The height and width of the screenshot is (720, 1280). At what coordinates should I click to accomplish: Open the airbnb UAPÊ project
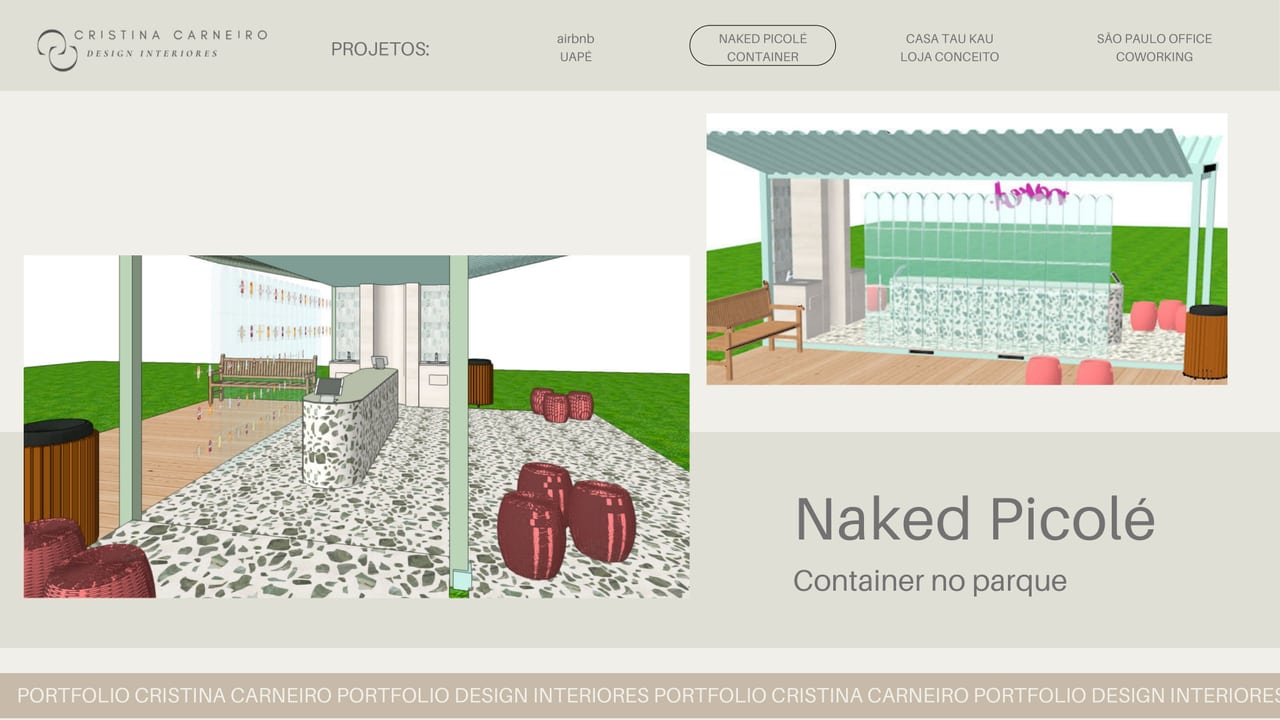coord(576,48)
